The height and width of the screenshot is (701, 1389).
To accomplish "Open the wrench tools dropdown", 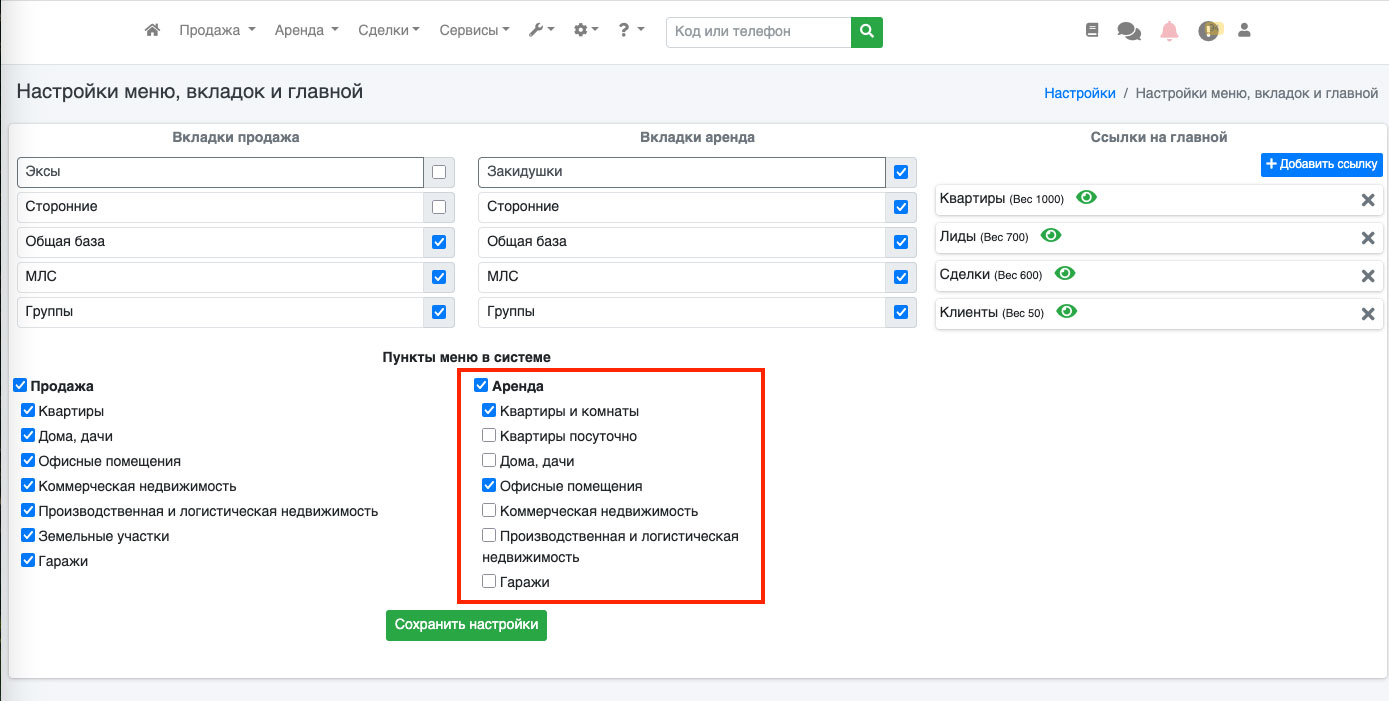I will click(541, 31).
